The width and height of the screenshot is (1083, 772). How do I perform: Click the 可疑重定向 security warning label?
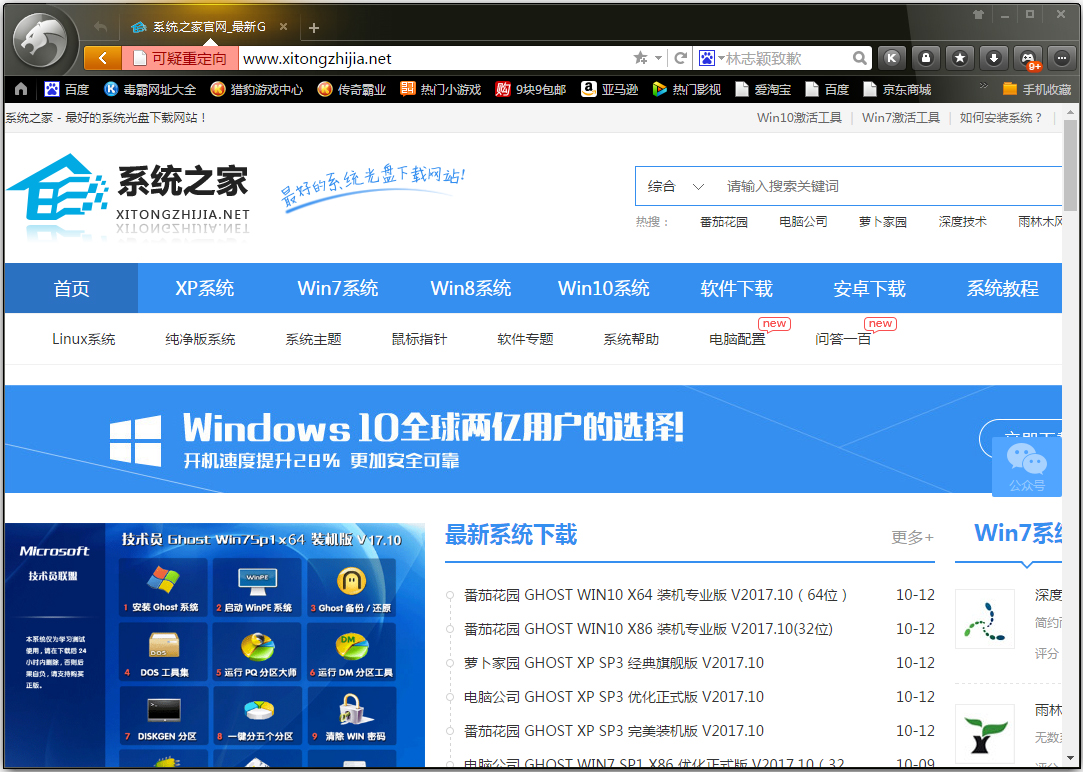tap(180, 59)
